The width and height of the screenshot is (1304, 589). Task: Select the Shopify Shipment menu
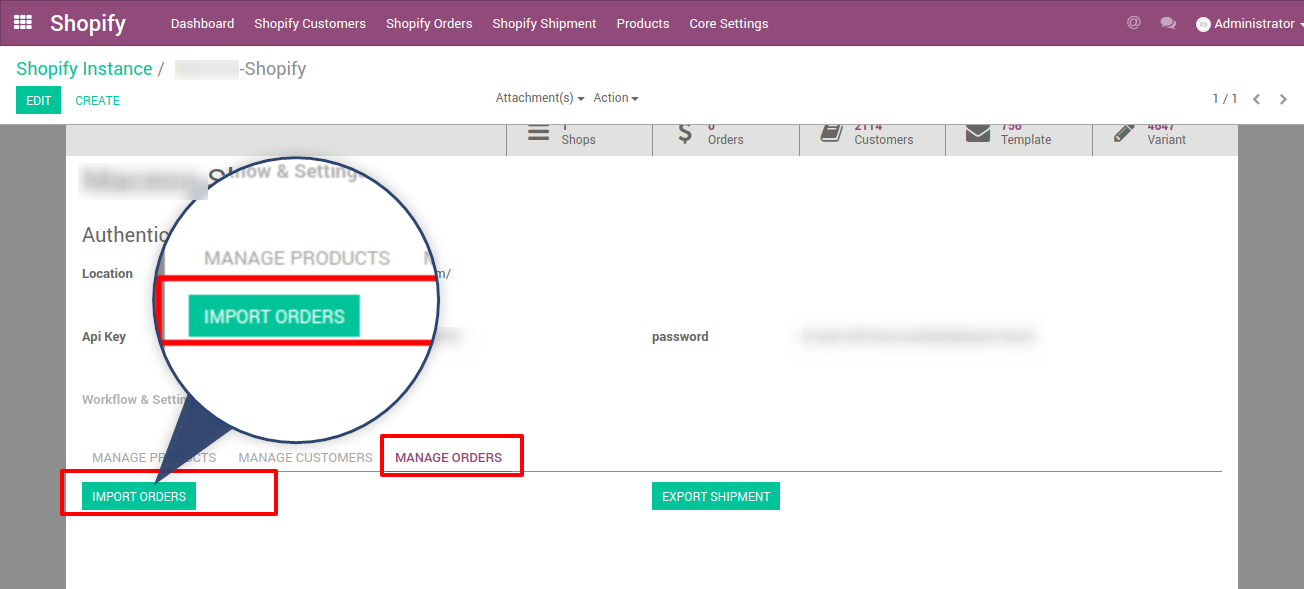point(544,23)
